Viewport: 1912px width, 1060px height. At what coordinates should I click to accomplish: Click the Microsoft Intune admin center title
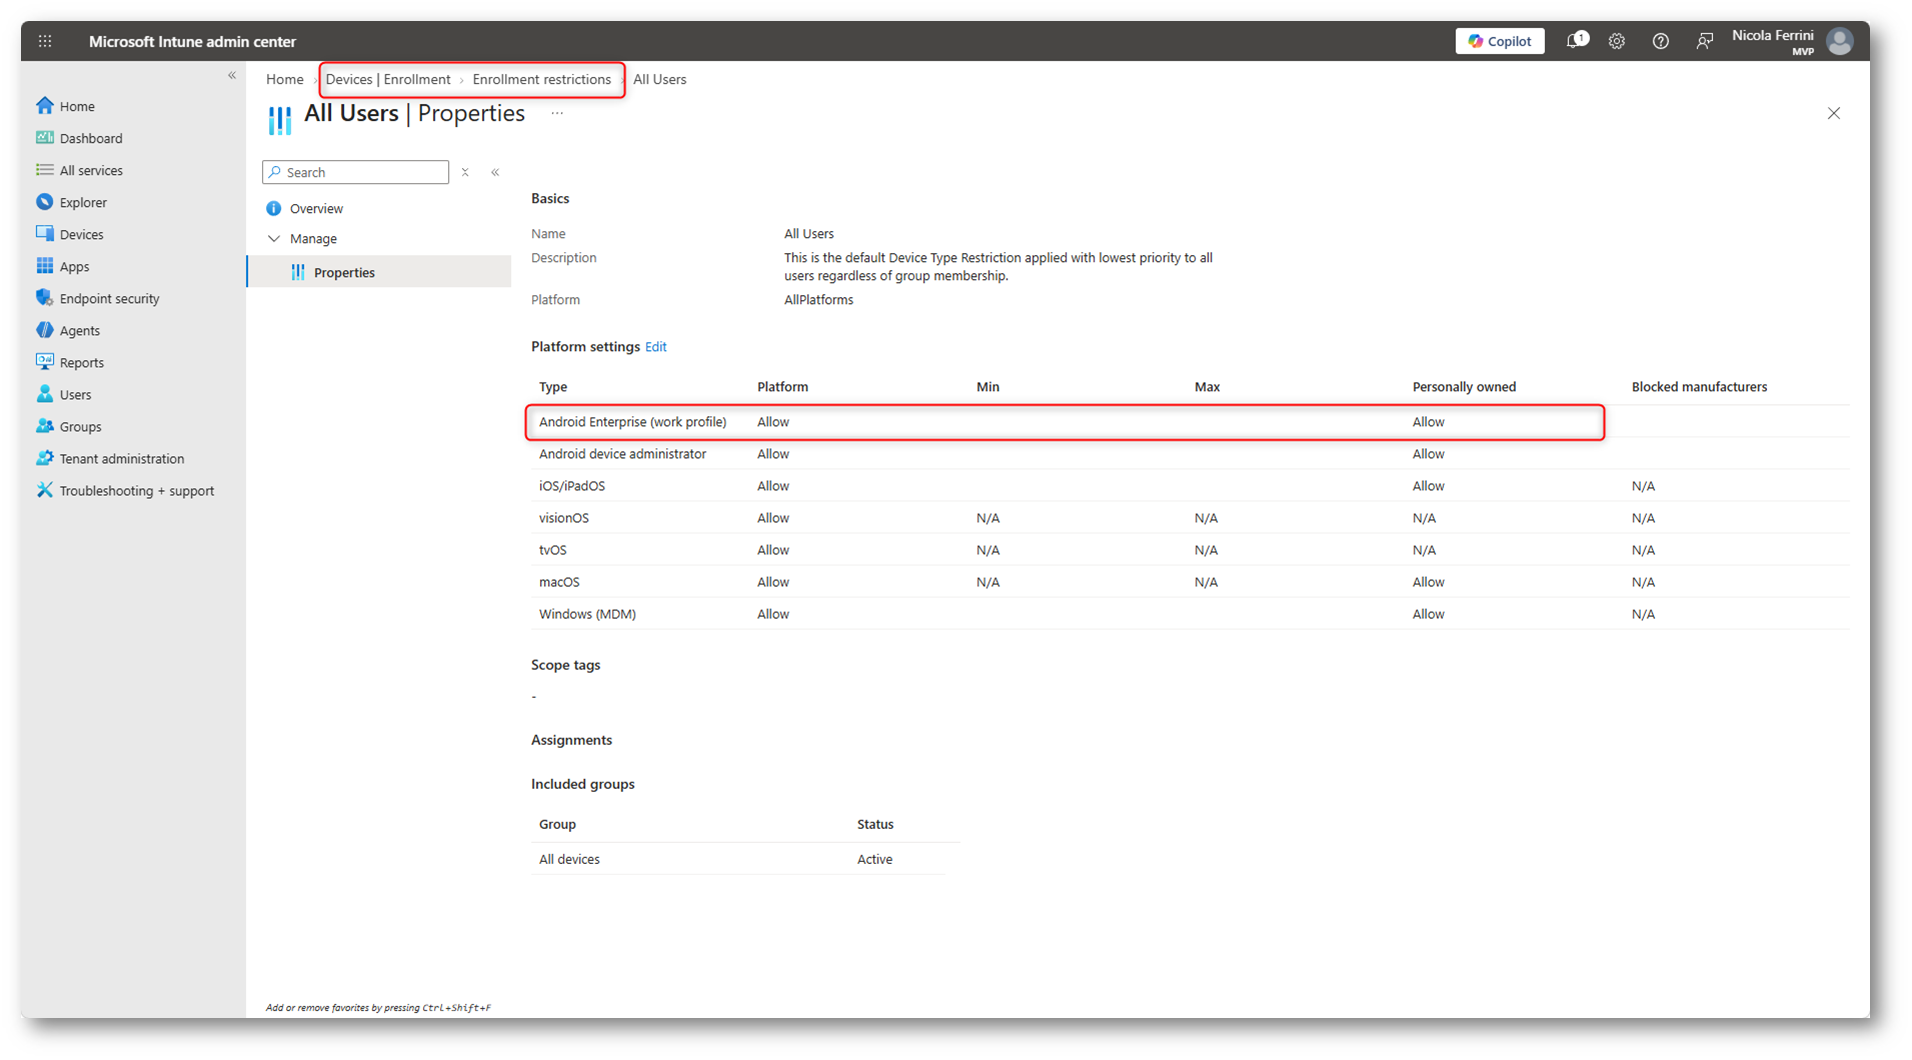click(192, 41)
